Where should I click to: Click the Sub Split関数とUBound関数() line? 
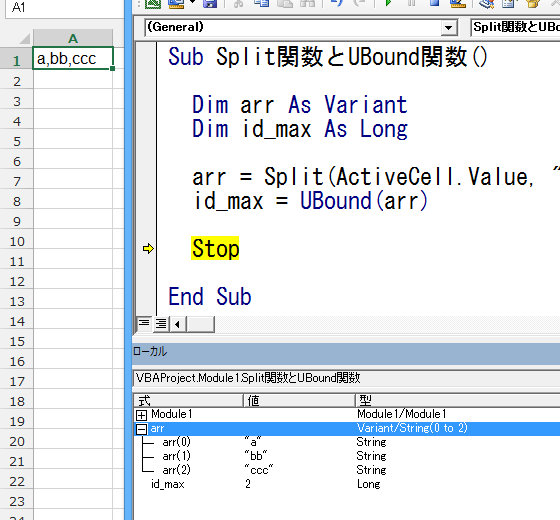point(328,56)
